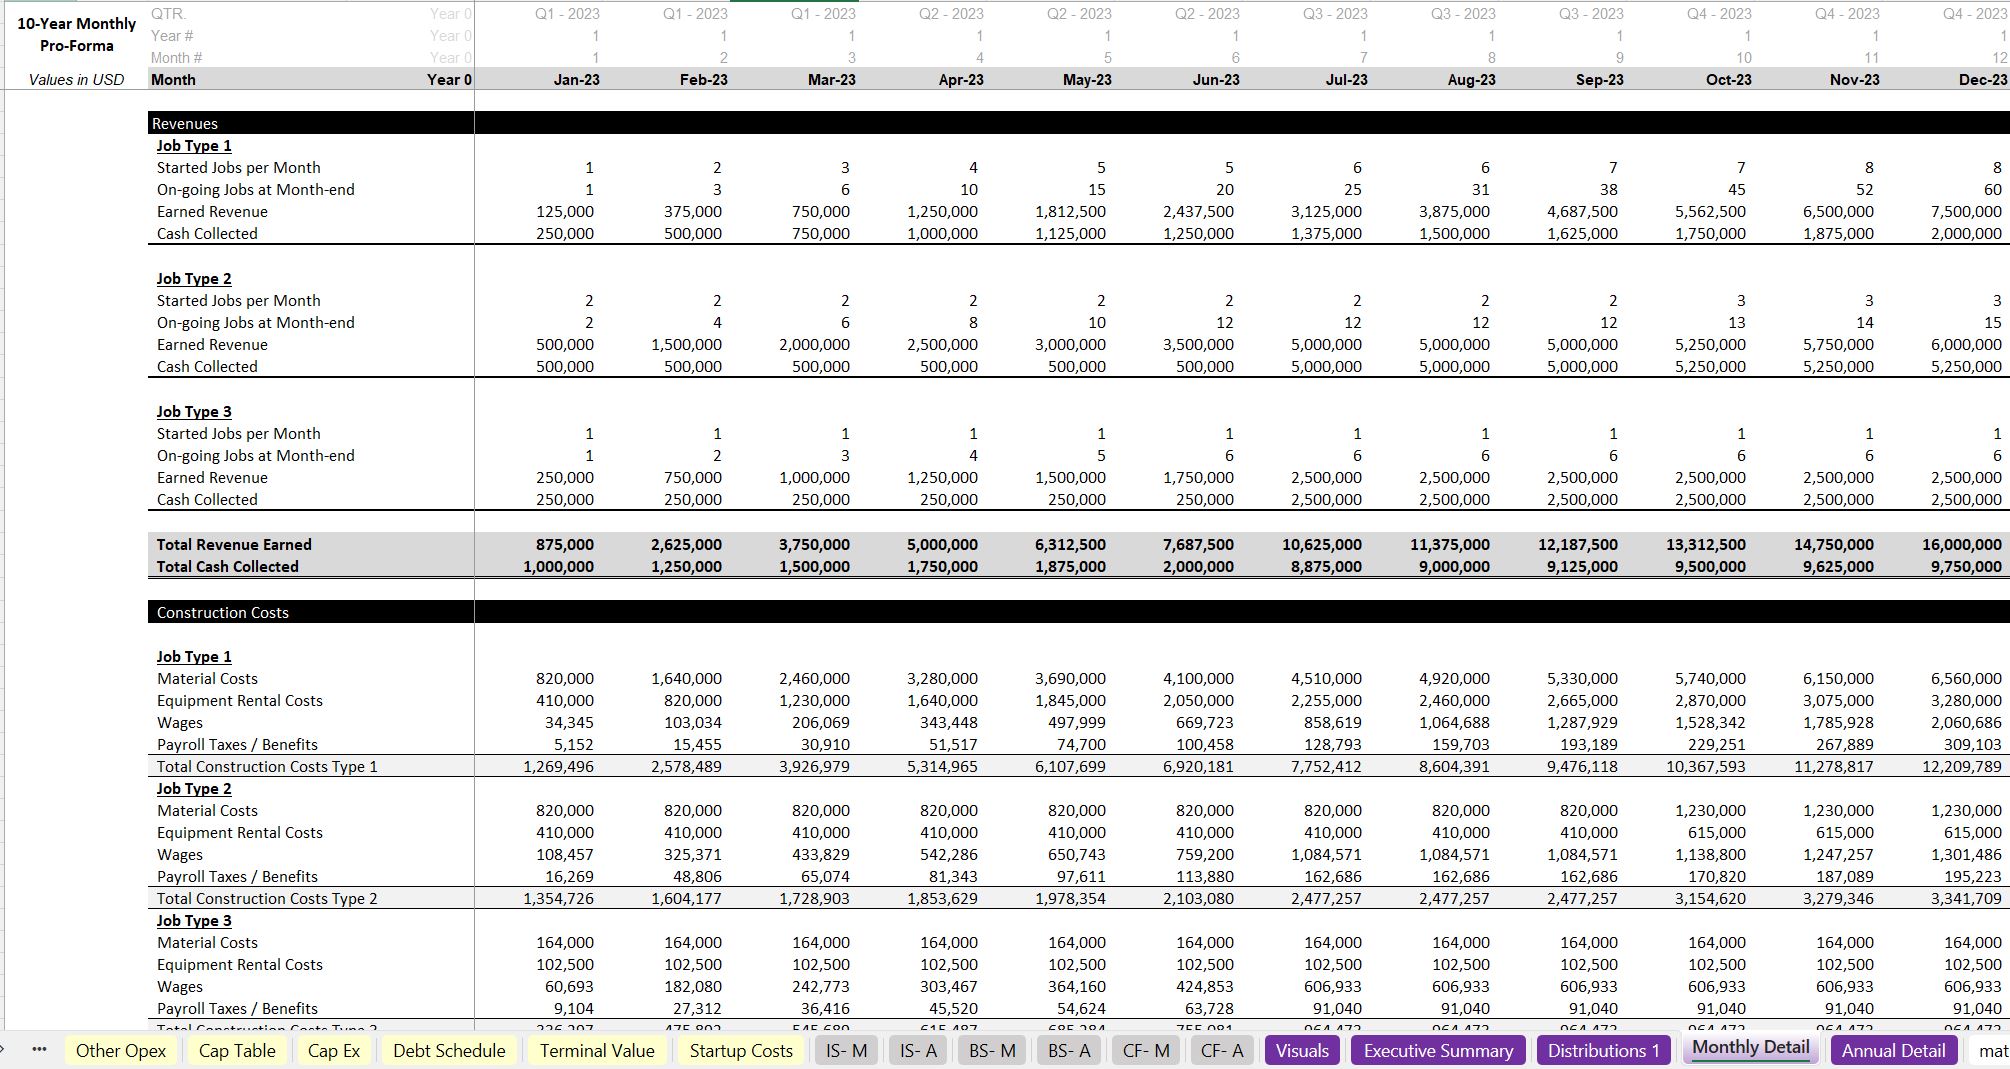Select the Total Revenue Earned label
This screenshot has height=1069, width=2010.
coord(234,544)
